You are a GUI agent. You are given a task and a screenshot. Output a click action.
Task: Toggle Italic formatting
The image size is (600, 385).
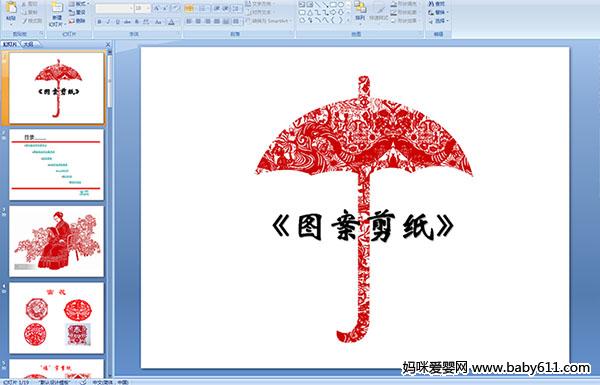(108, 22)
